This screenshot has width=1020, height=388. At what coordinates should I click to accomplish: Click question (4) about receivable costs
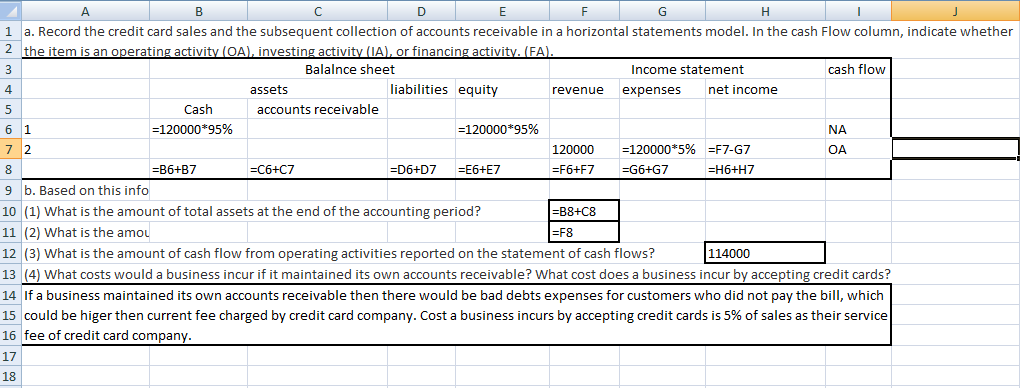(457, 273)
